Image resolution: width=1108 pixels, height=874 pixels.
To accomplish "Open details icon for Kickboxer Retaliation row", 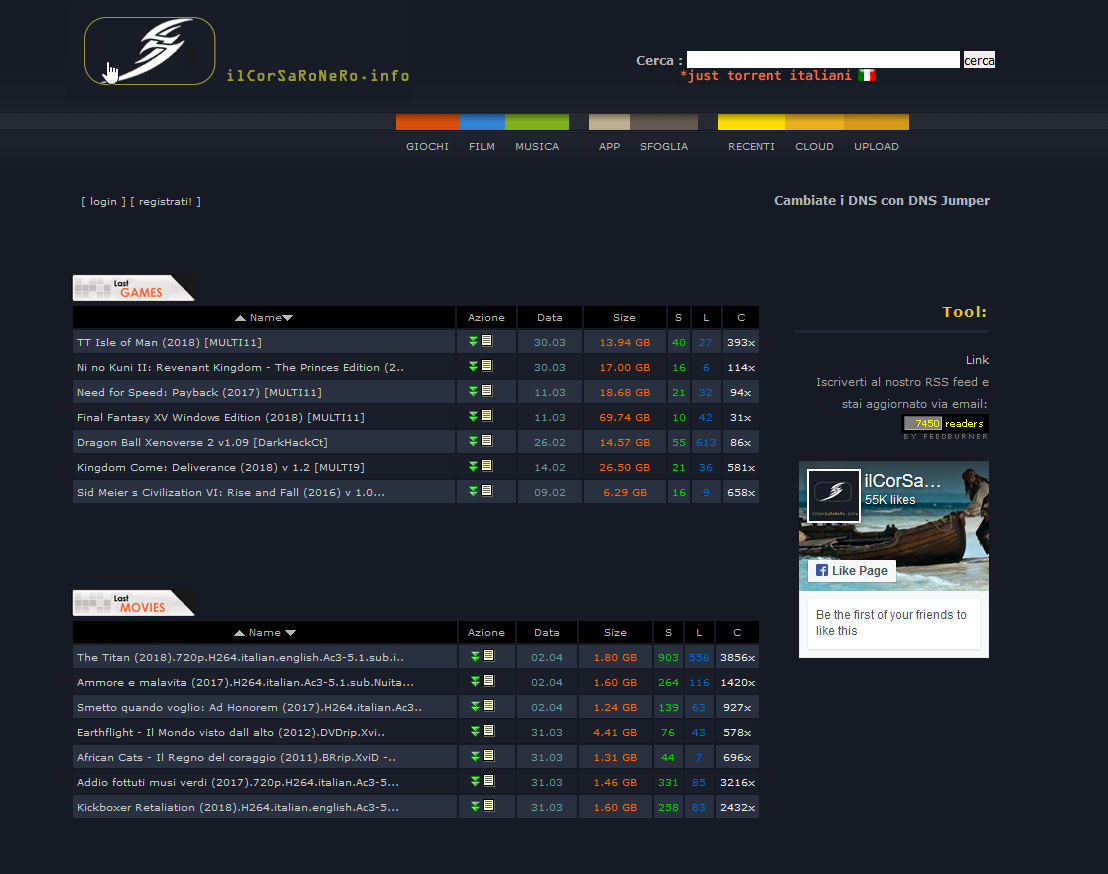I will pos(489,806).
